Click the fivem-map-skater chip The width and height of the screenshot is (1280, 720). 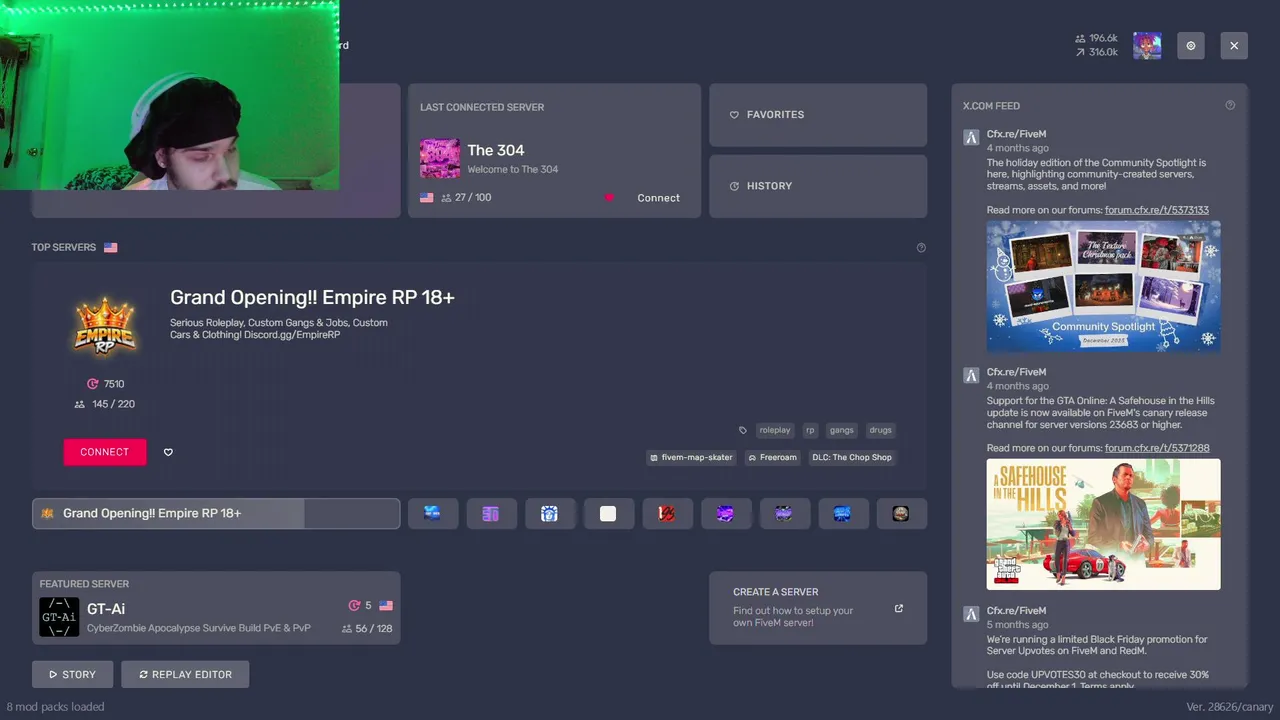[692, 457]
